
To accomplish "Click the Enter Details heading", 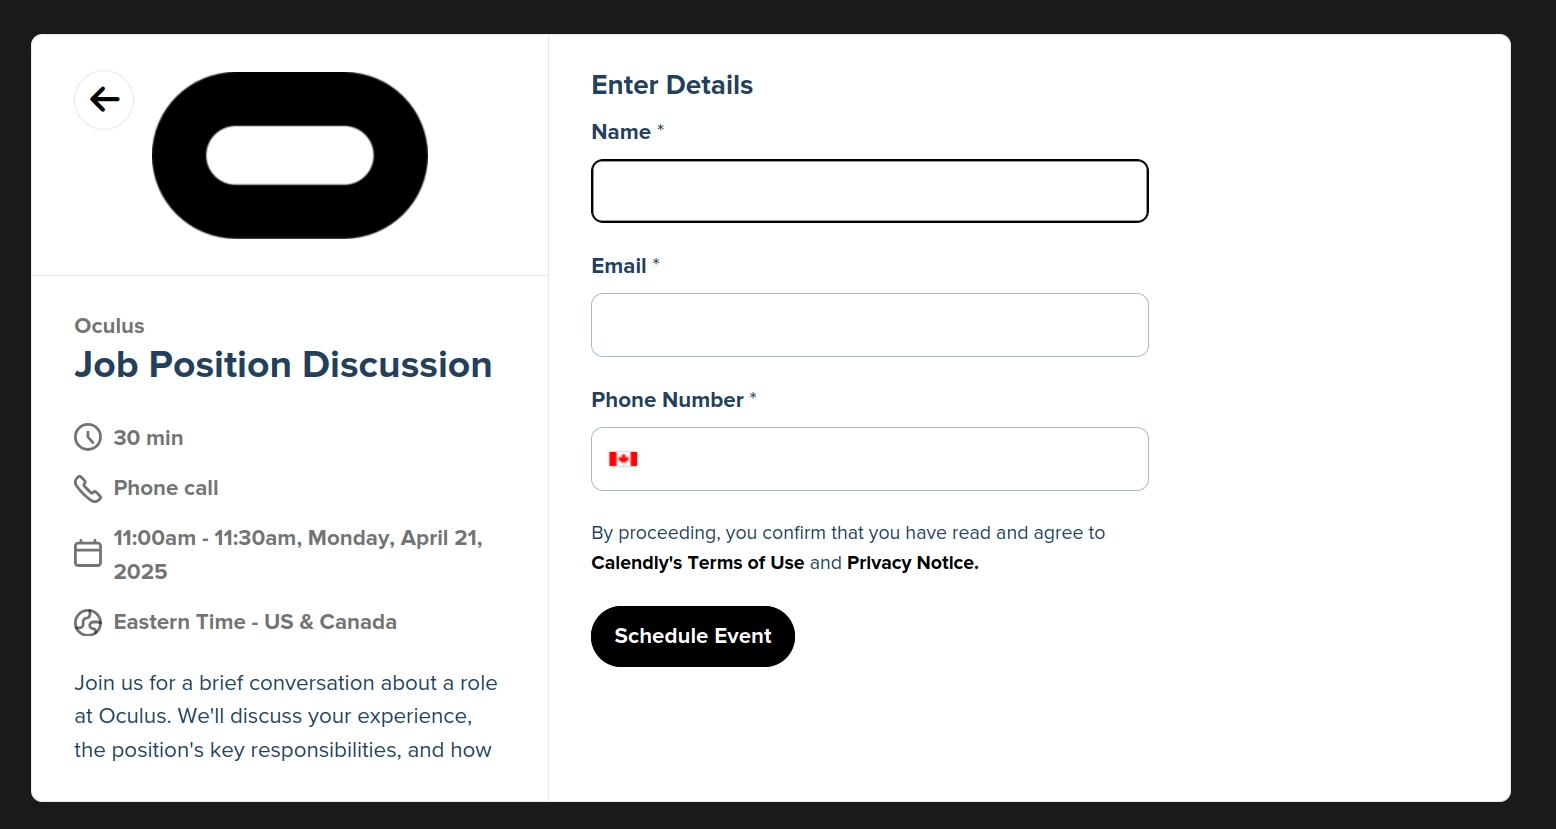I will [671, 85].
